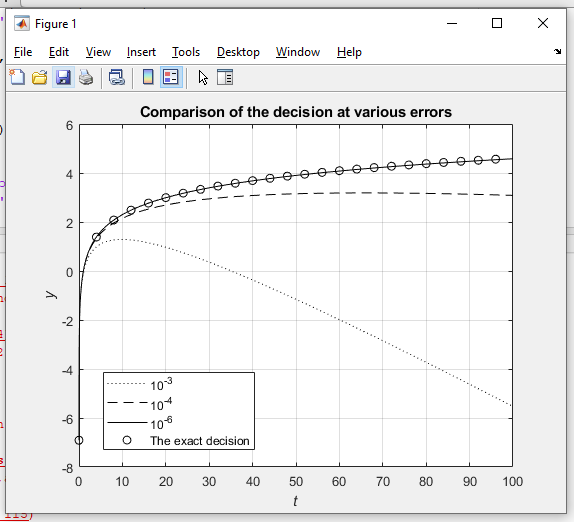Open the File menu
Viewport: 574px width, 522px height.
point(23,52)
